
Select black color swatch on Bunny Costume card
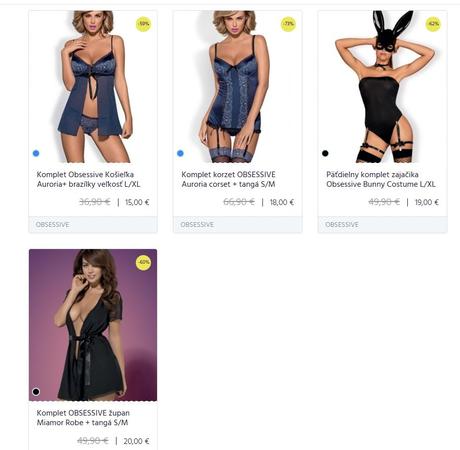click(325, 153)
